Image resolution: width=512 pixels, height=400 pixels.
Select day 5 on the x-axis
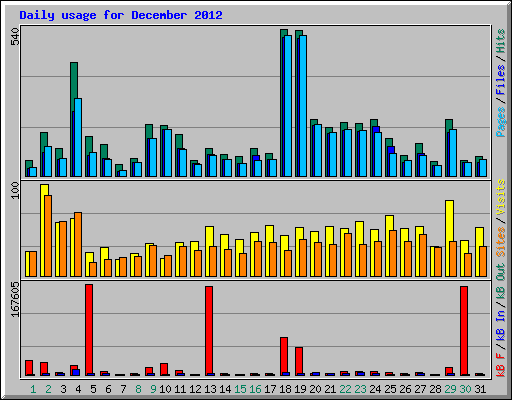[93, 389]
